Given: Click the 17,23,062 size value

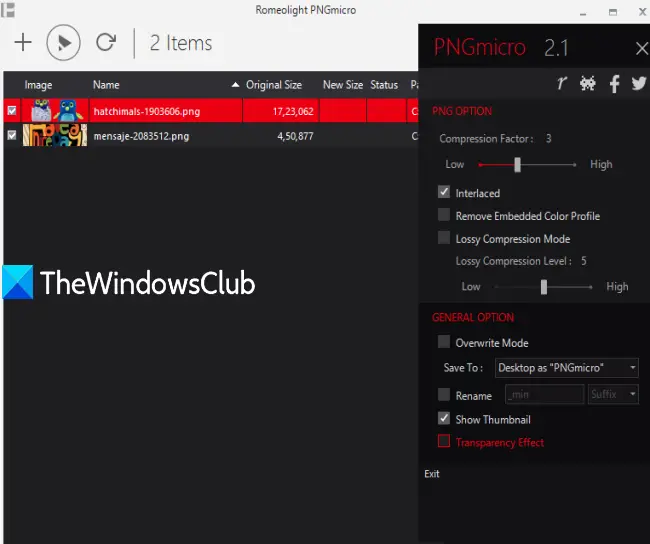Looking at the screenshot, I should click(x=293, y=112).
